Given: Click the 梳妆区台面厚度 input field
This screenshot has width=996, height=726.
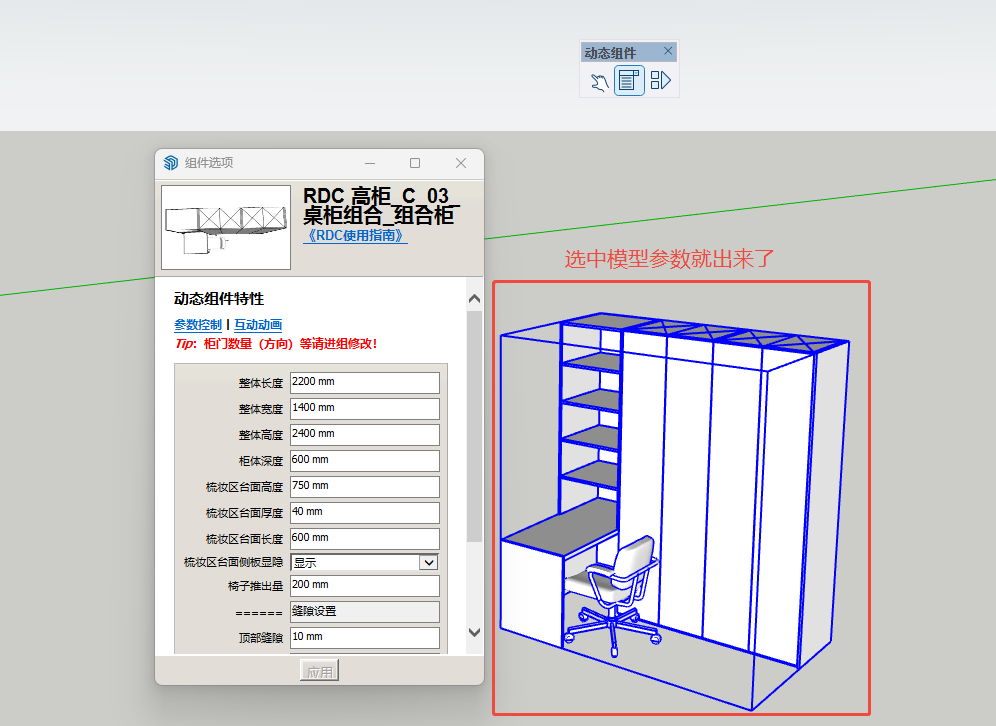Looking at the screenshot, I should click(x=365, y=513).
